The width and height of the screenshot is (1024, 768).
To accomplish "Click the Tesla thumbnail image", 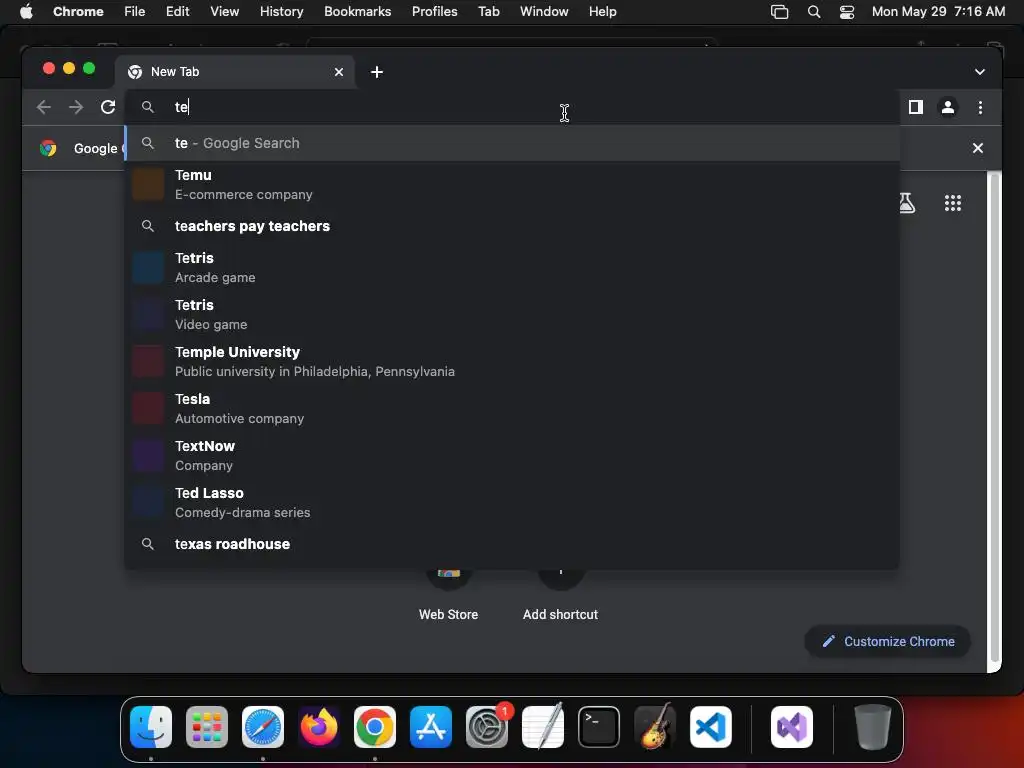I will coord(148,408).
